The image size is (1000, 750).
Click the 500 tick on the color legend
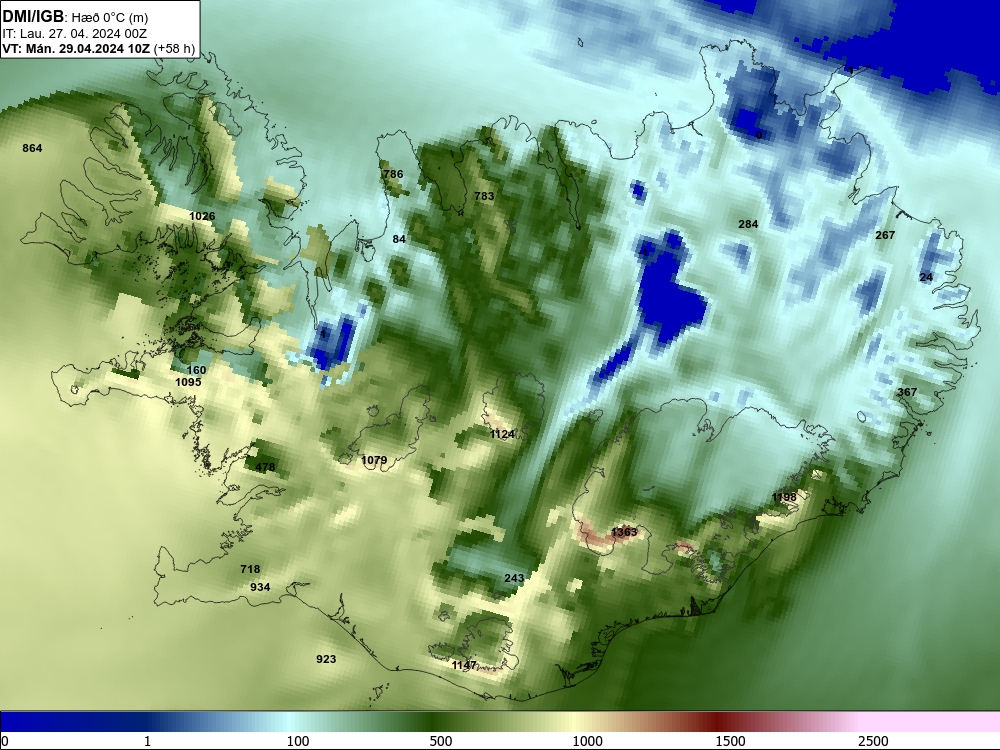click(441, 741)
